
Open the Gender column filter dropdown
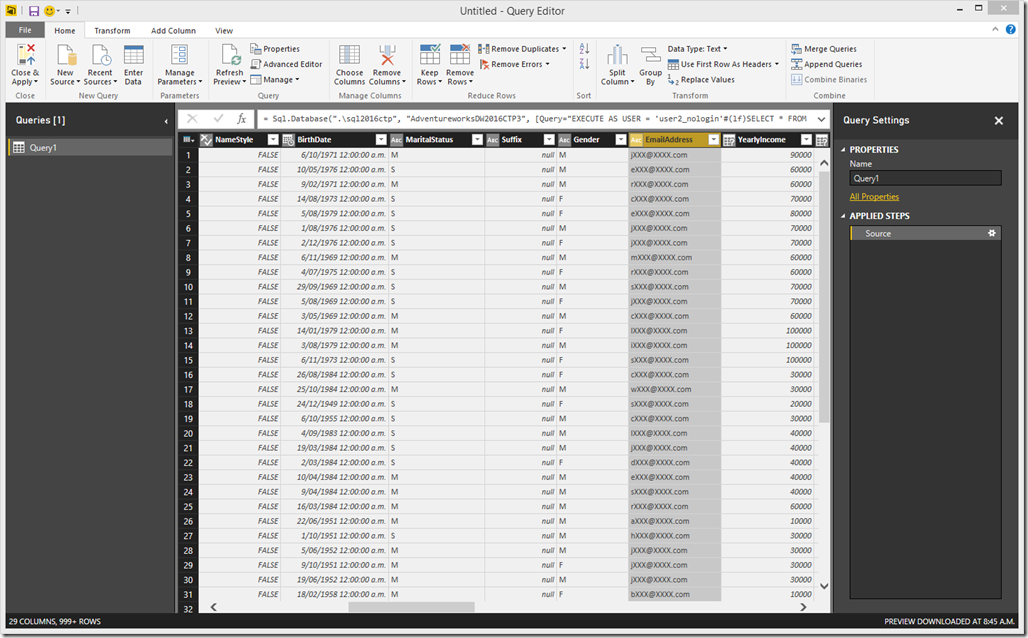click(x=621, y=140)
